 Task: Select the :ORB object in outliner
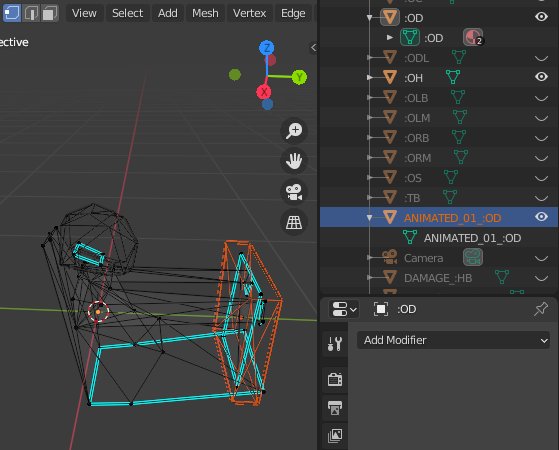tap(416, 138)
